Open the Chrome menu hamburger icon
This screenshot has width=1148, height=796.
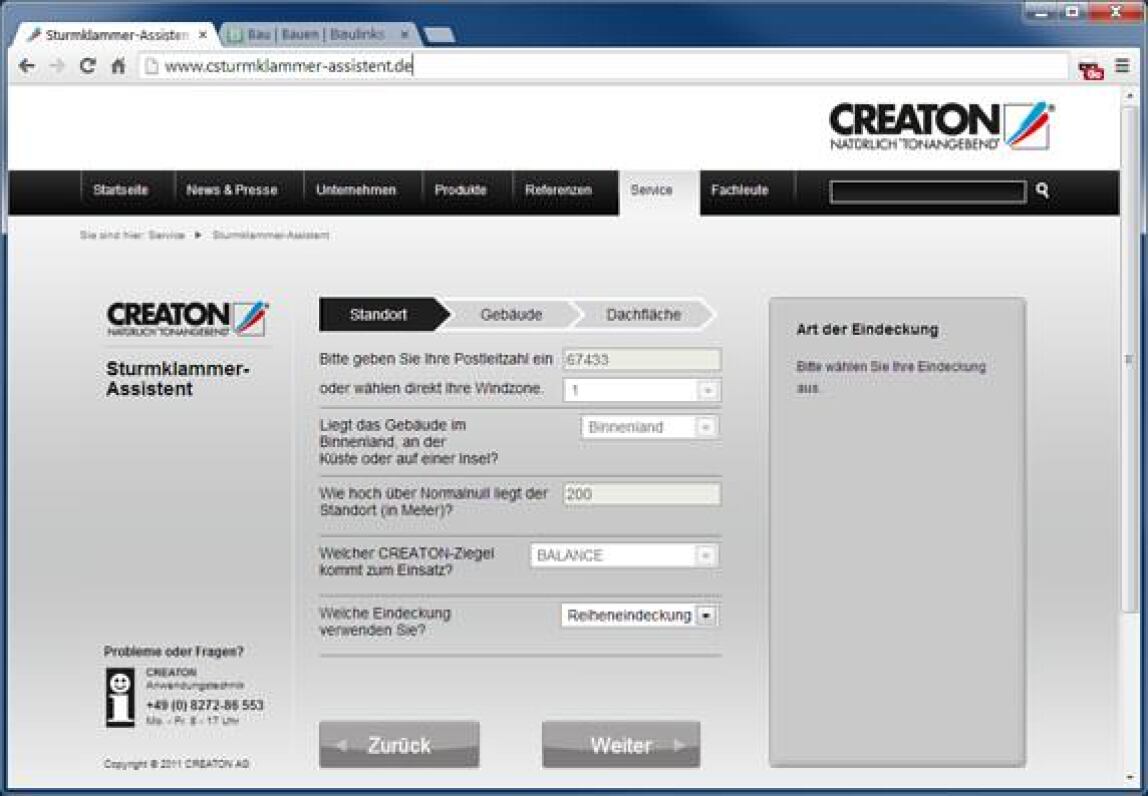coord(1122,66)
